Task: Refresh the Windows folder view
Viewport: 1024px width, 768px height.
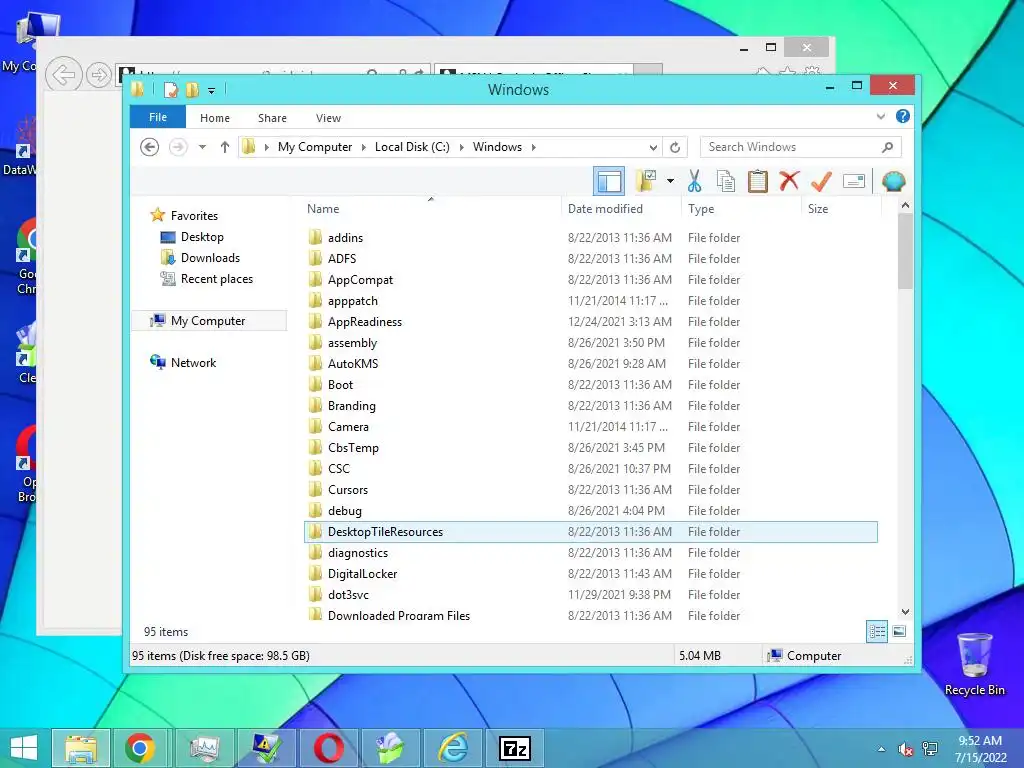Action: 675,147
